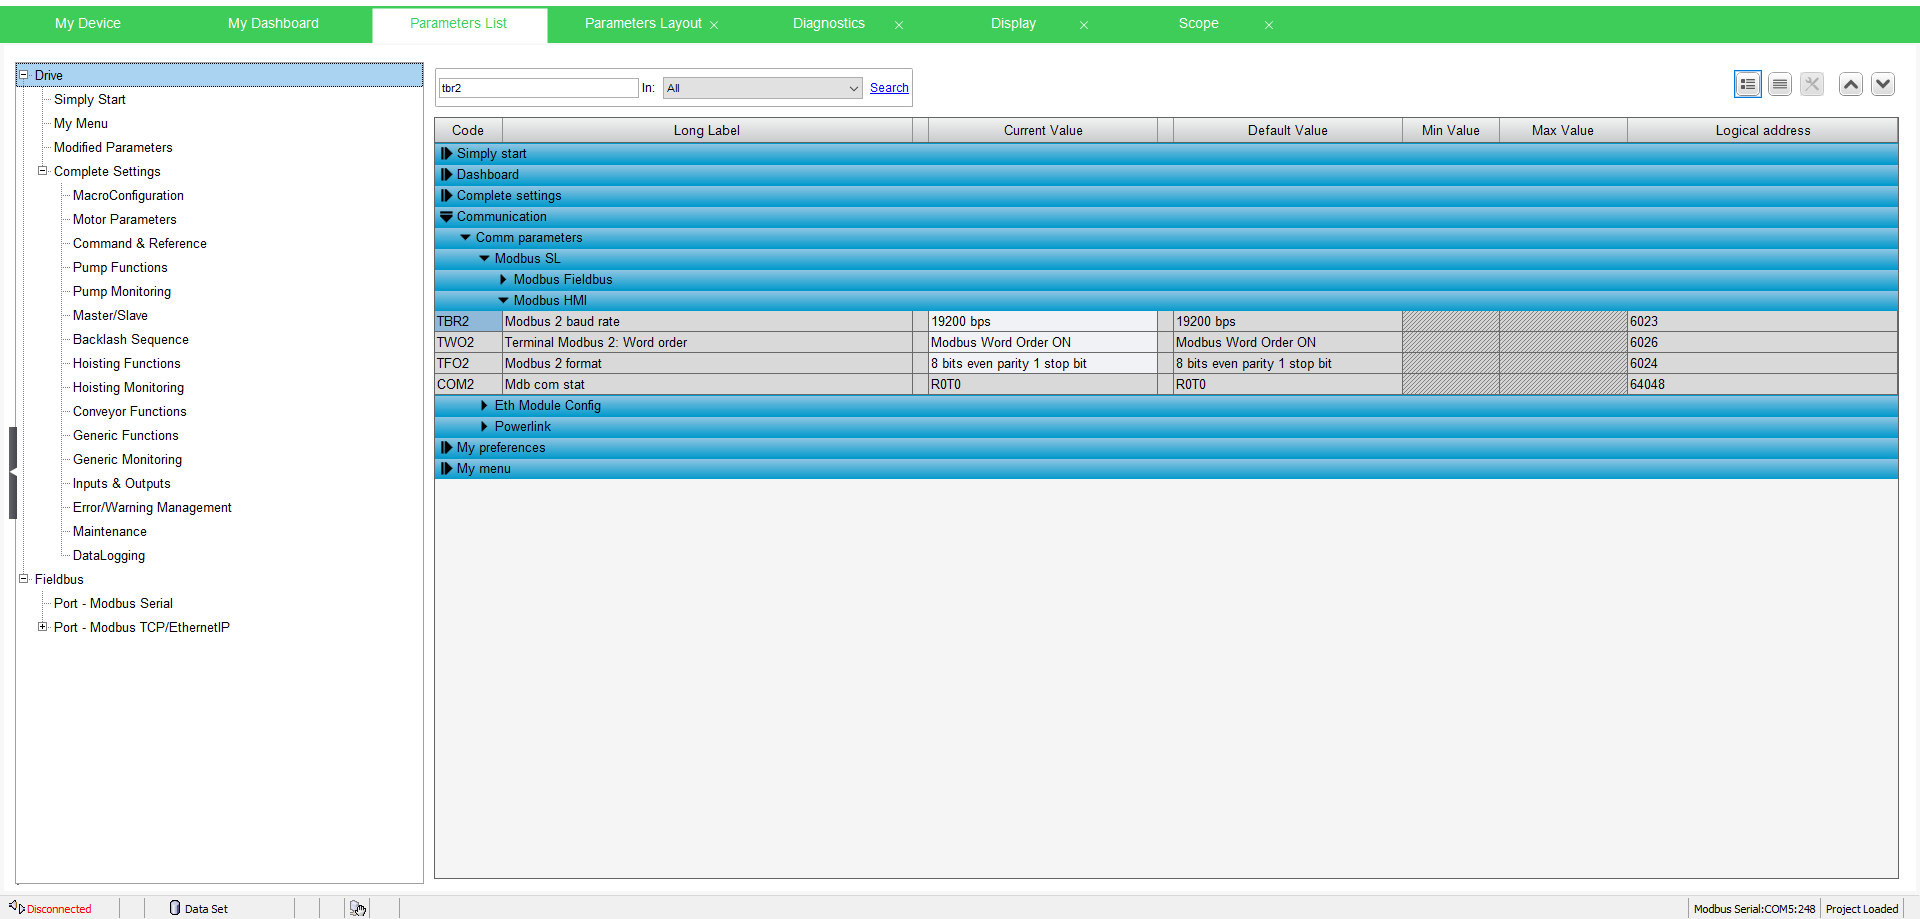Select the Parameters List tab

(459, 23)
